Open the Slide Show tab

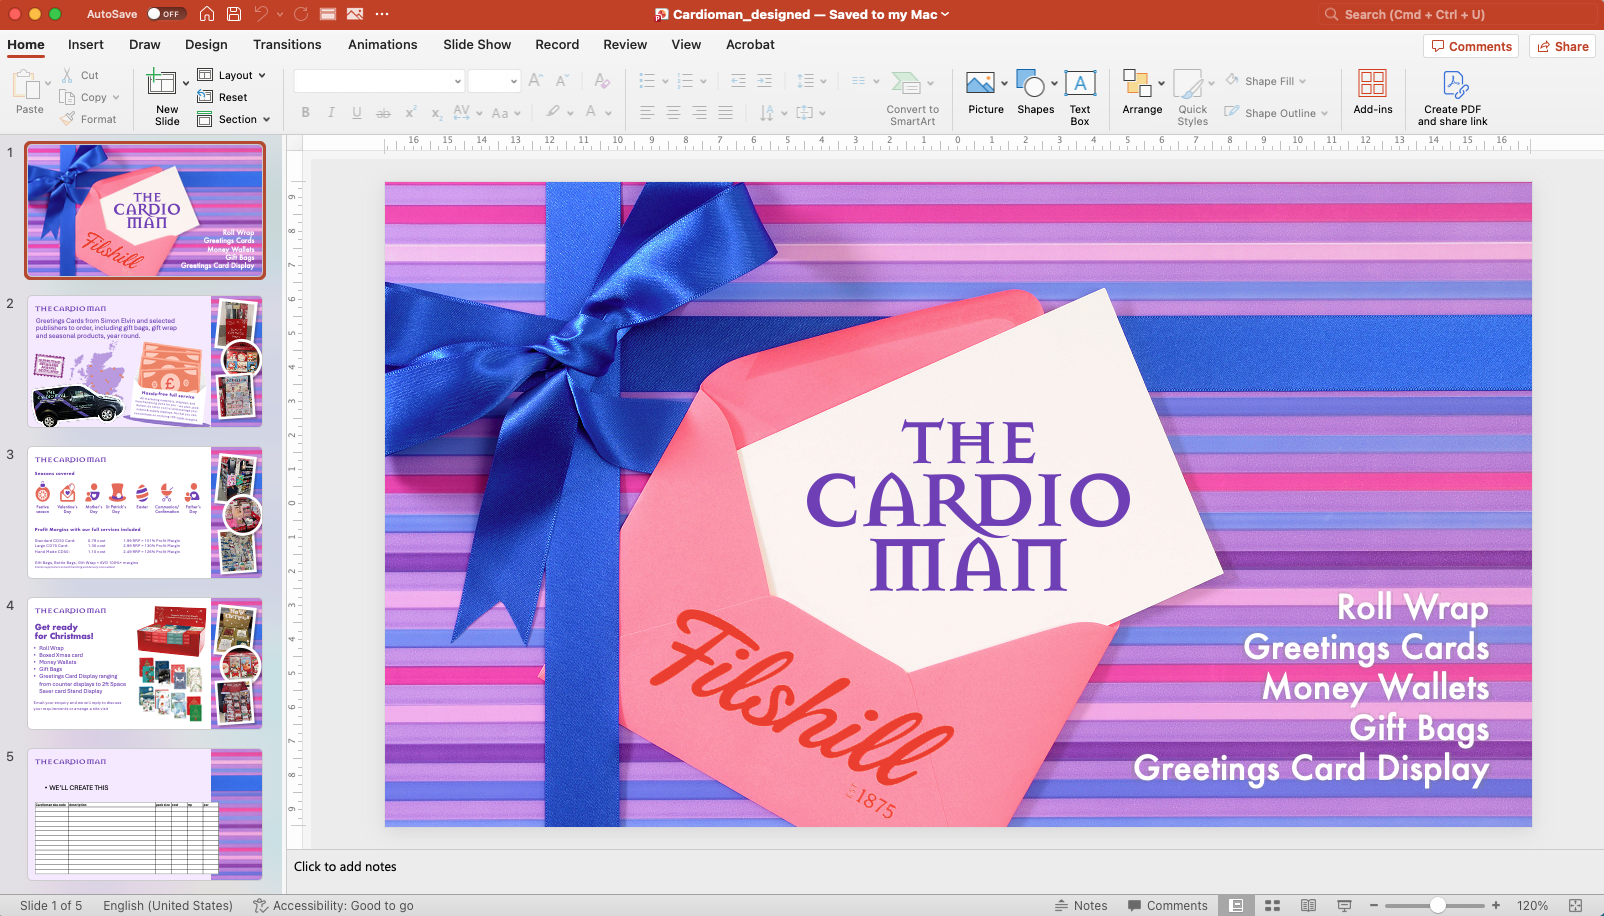point(477,44)
